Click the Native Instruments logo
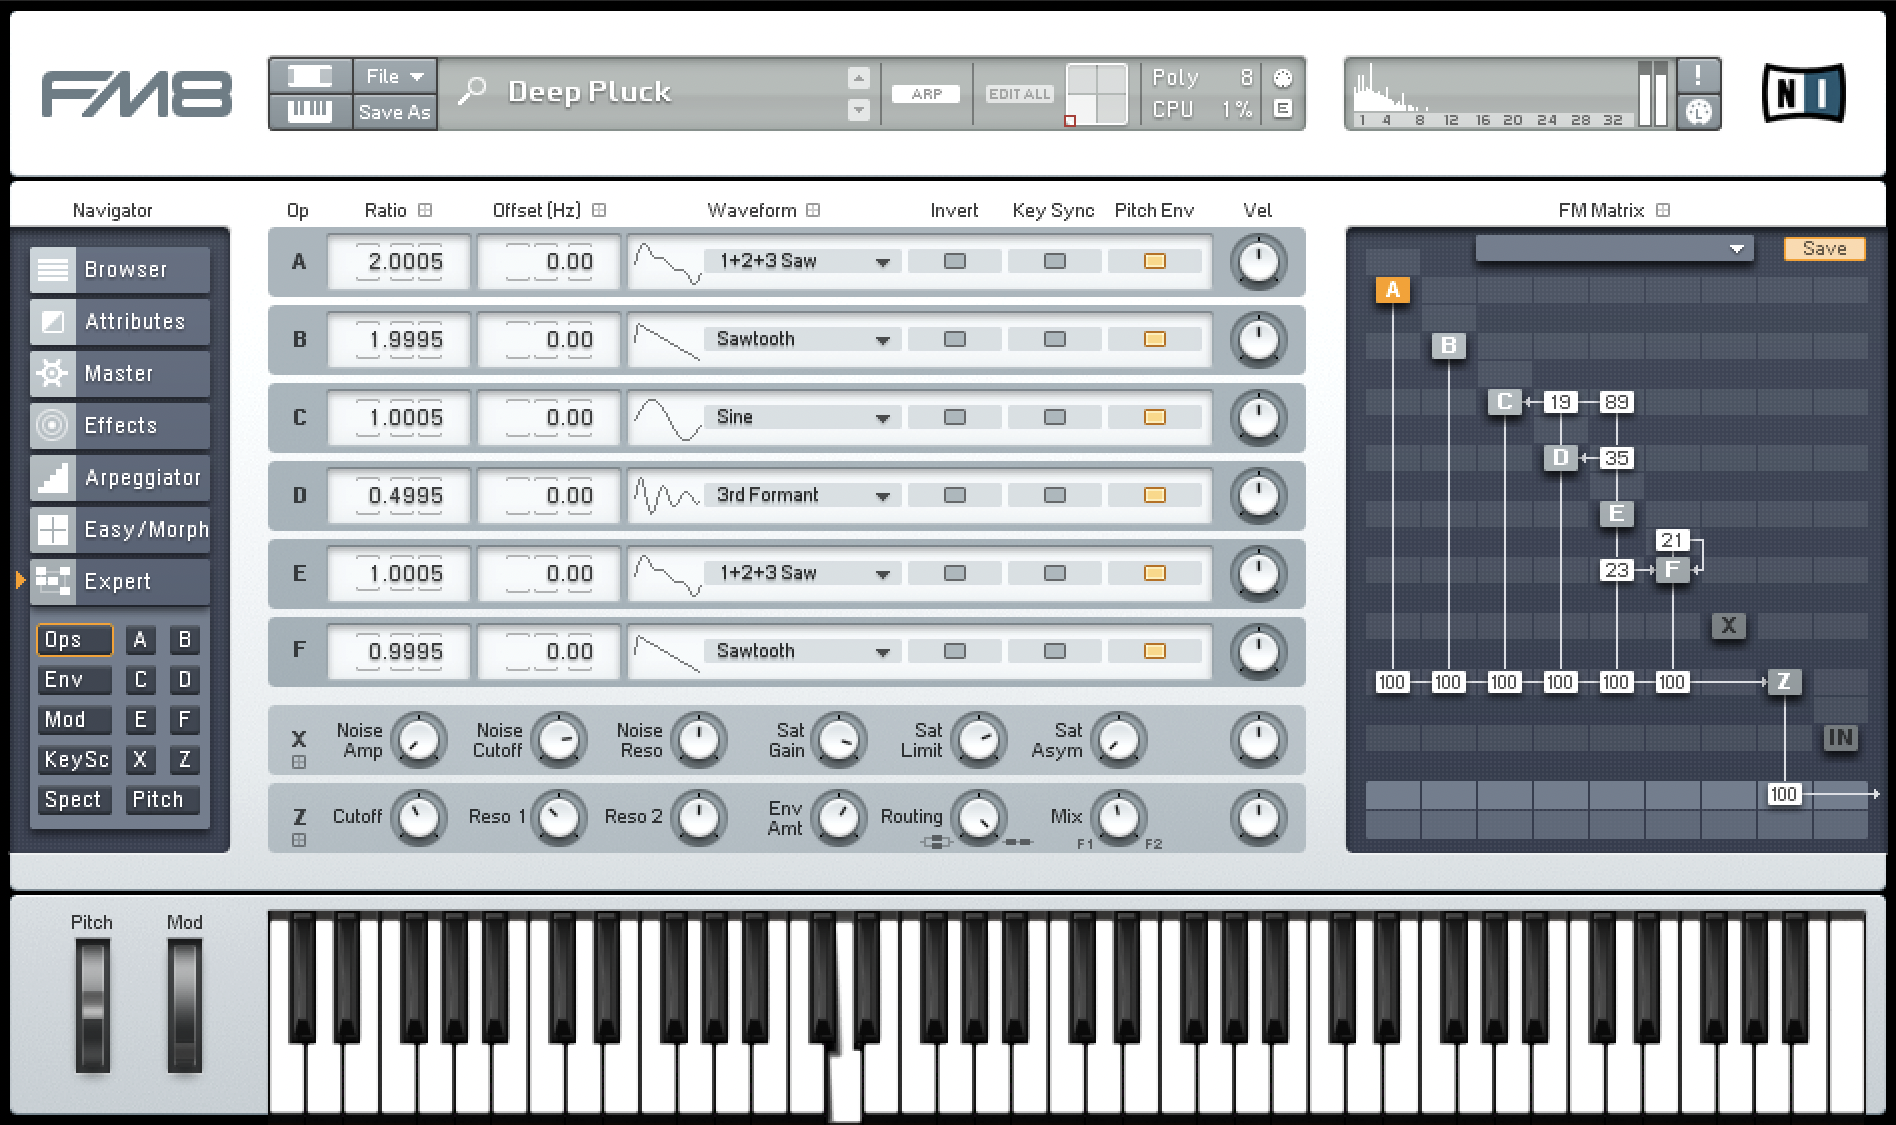 [x=1803, y=93]
